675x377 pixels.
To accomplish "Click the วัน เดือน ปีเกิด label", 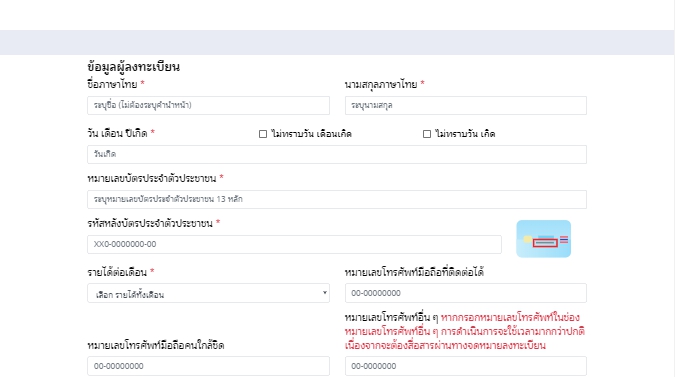I will [x=118, y=133].
